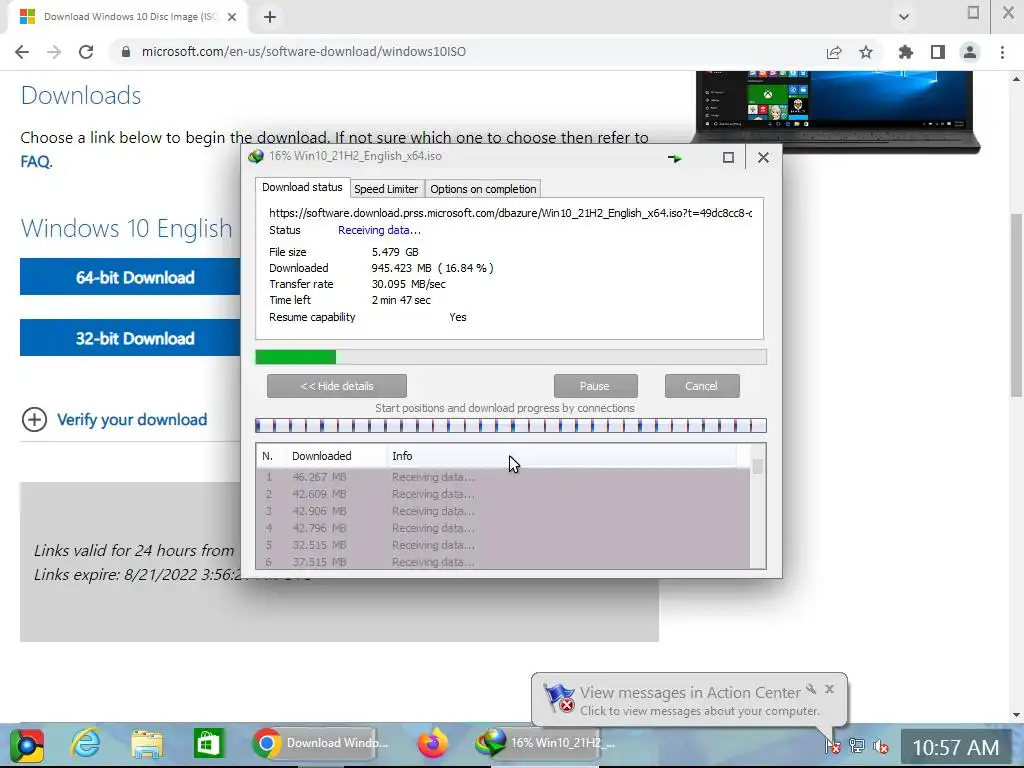Click the muted volume tray icon

[x=881, y=745]
